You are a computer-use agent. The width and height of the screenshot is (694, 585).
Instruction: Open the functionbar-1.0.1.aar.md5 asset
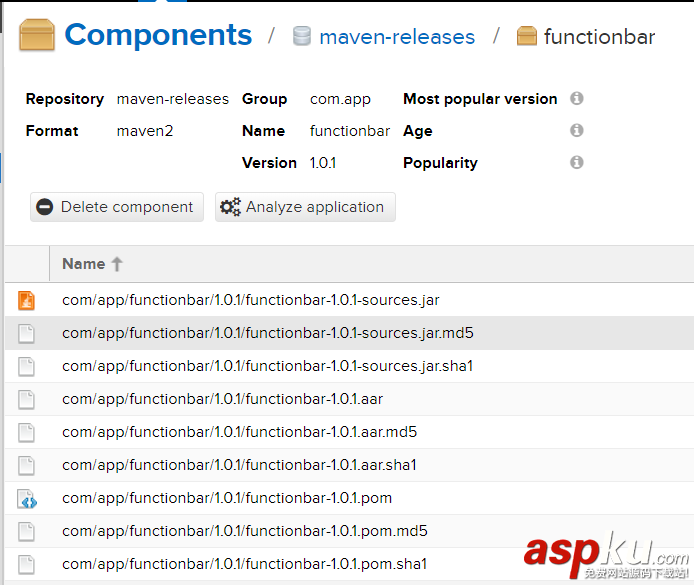tap(350, 432)
